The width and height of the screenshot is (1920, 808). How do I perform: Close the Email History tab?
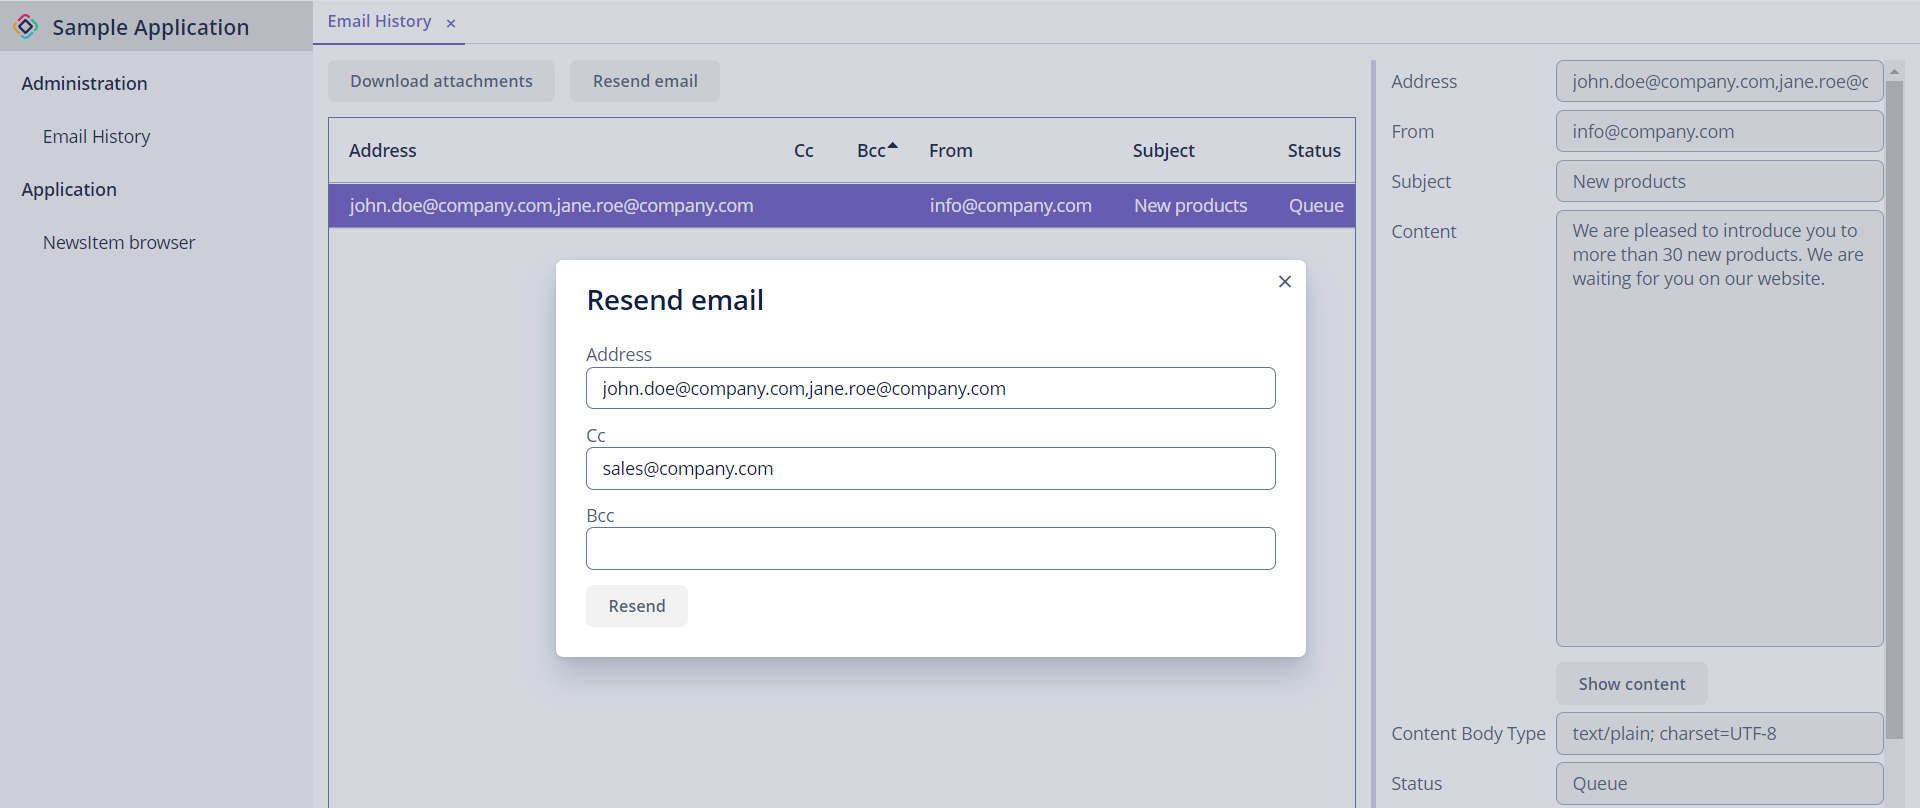tap(451, 23)
